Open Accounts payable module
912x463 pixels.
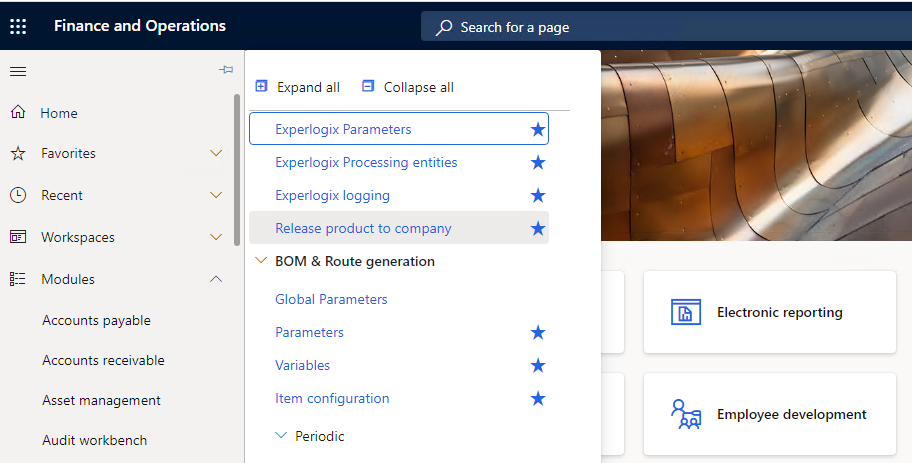tap(97, 320)
